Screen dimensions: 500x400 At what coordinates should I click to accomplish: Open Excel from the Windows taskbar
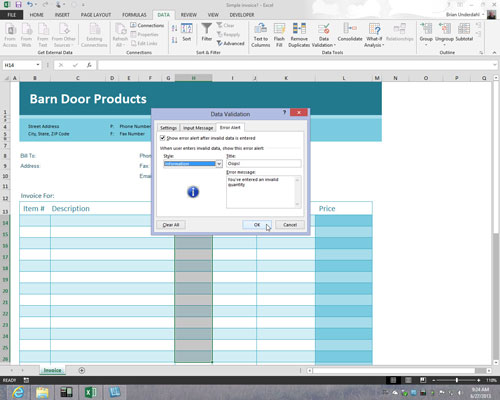click(90, 392)
